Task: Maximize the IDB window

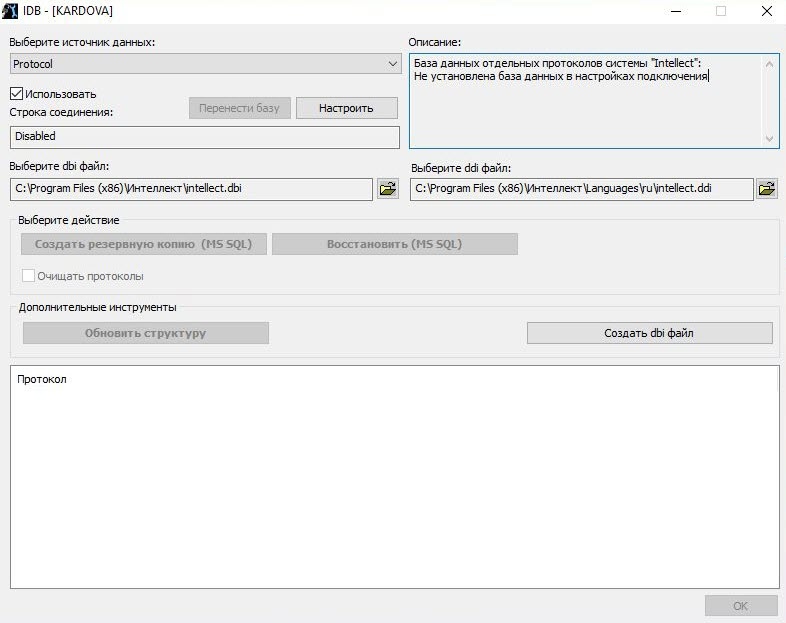Action: [720, 11]
